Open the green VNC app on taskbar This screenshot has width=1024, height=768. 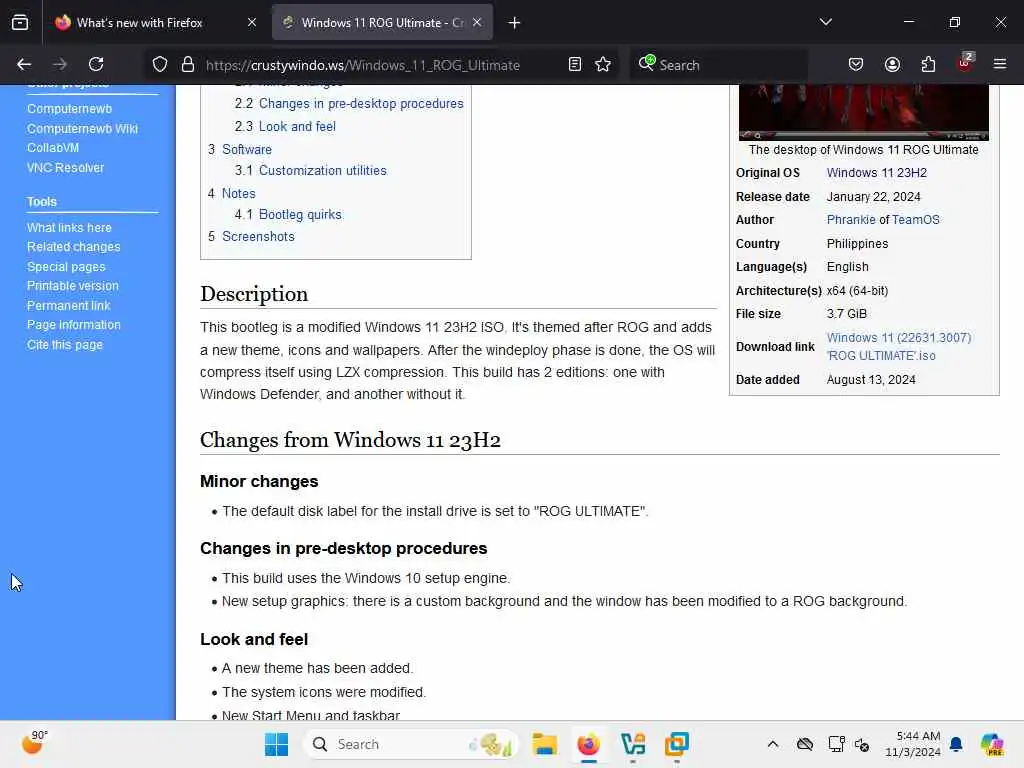633,744
